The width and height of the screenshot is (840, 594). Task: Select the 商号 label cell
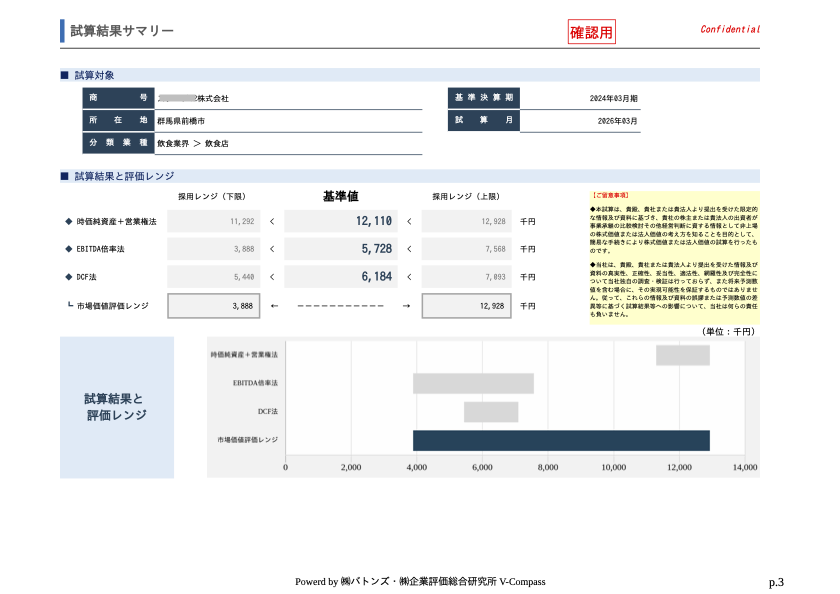click(118, 98)
